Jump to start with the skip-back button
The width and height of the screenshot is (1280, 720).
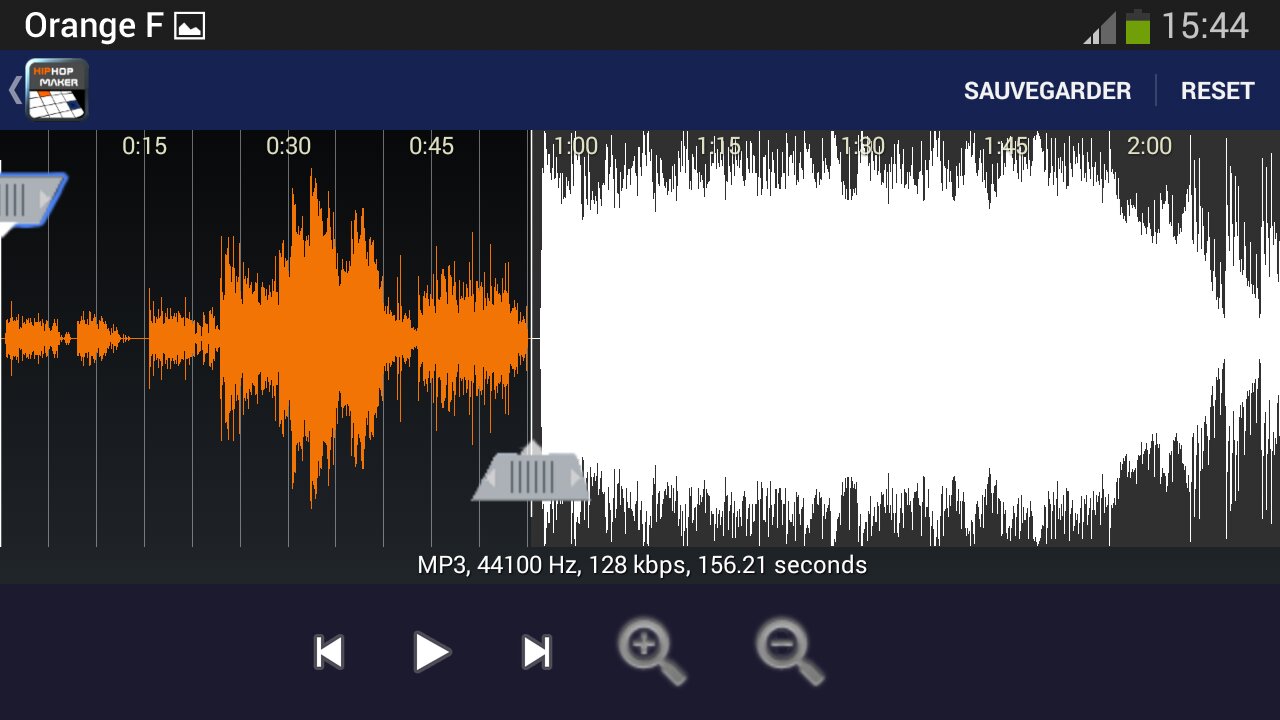(329, 652)
